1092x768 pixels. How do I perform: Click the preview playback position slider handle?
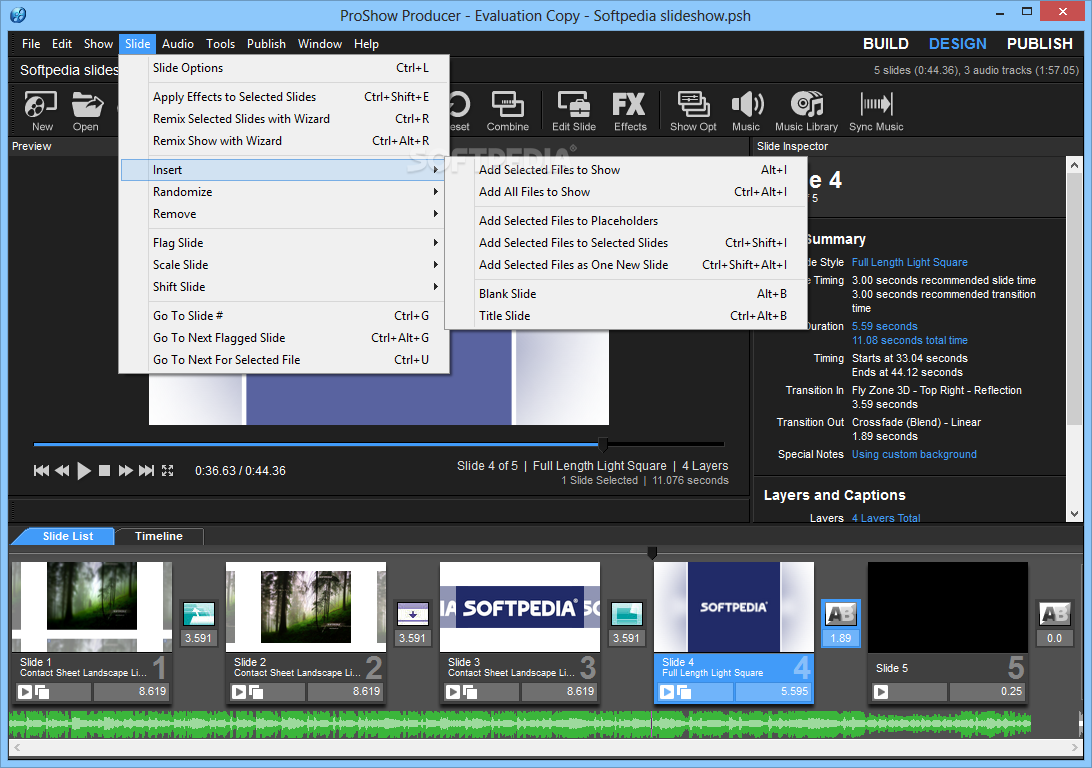pyautogui.click(x=603, y=444)
